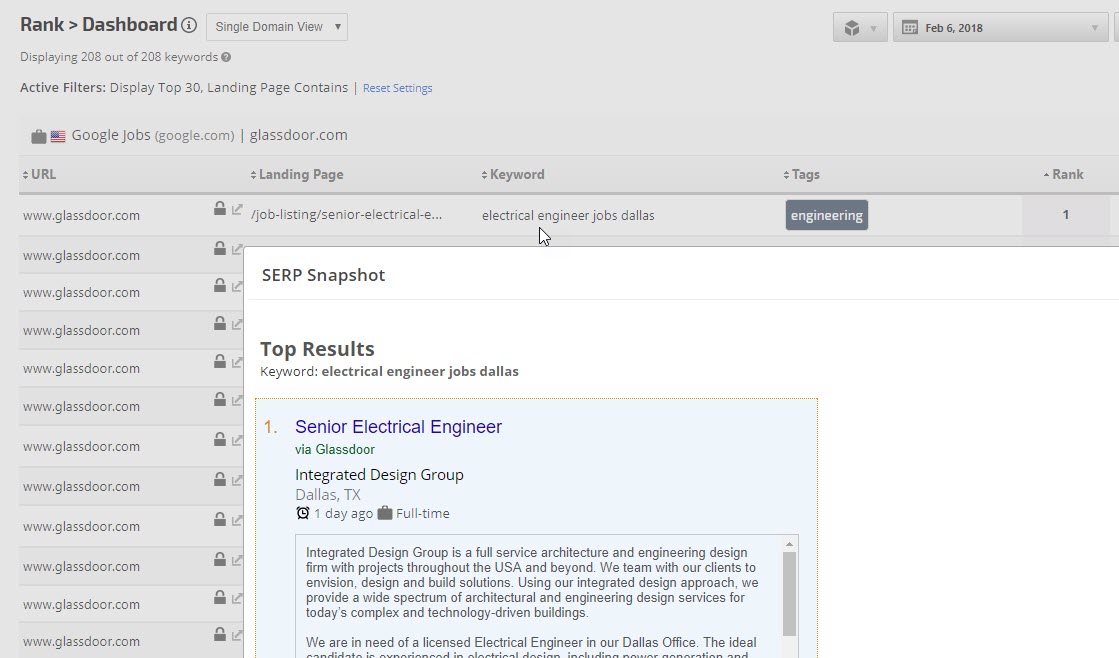Click the job description scrollbar thumb
Image resolution: width=1119 pixels, height=658 pixels.
point(788,592)
